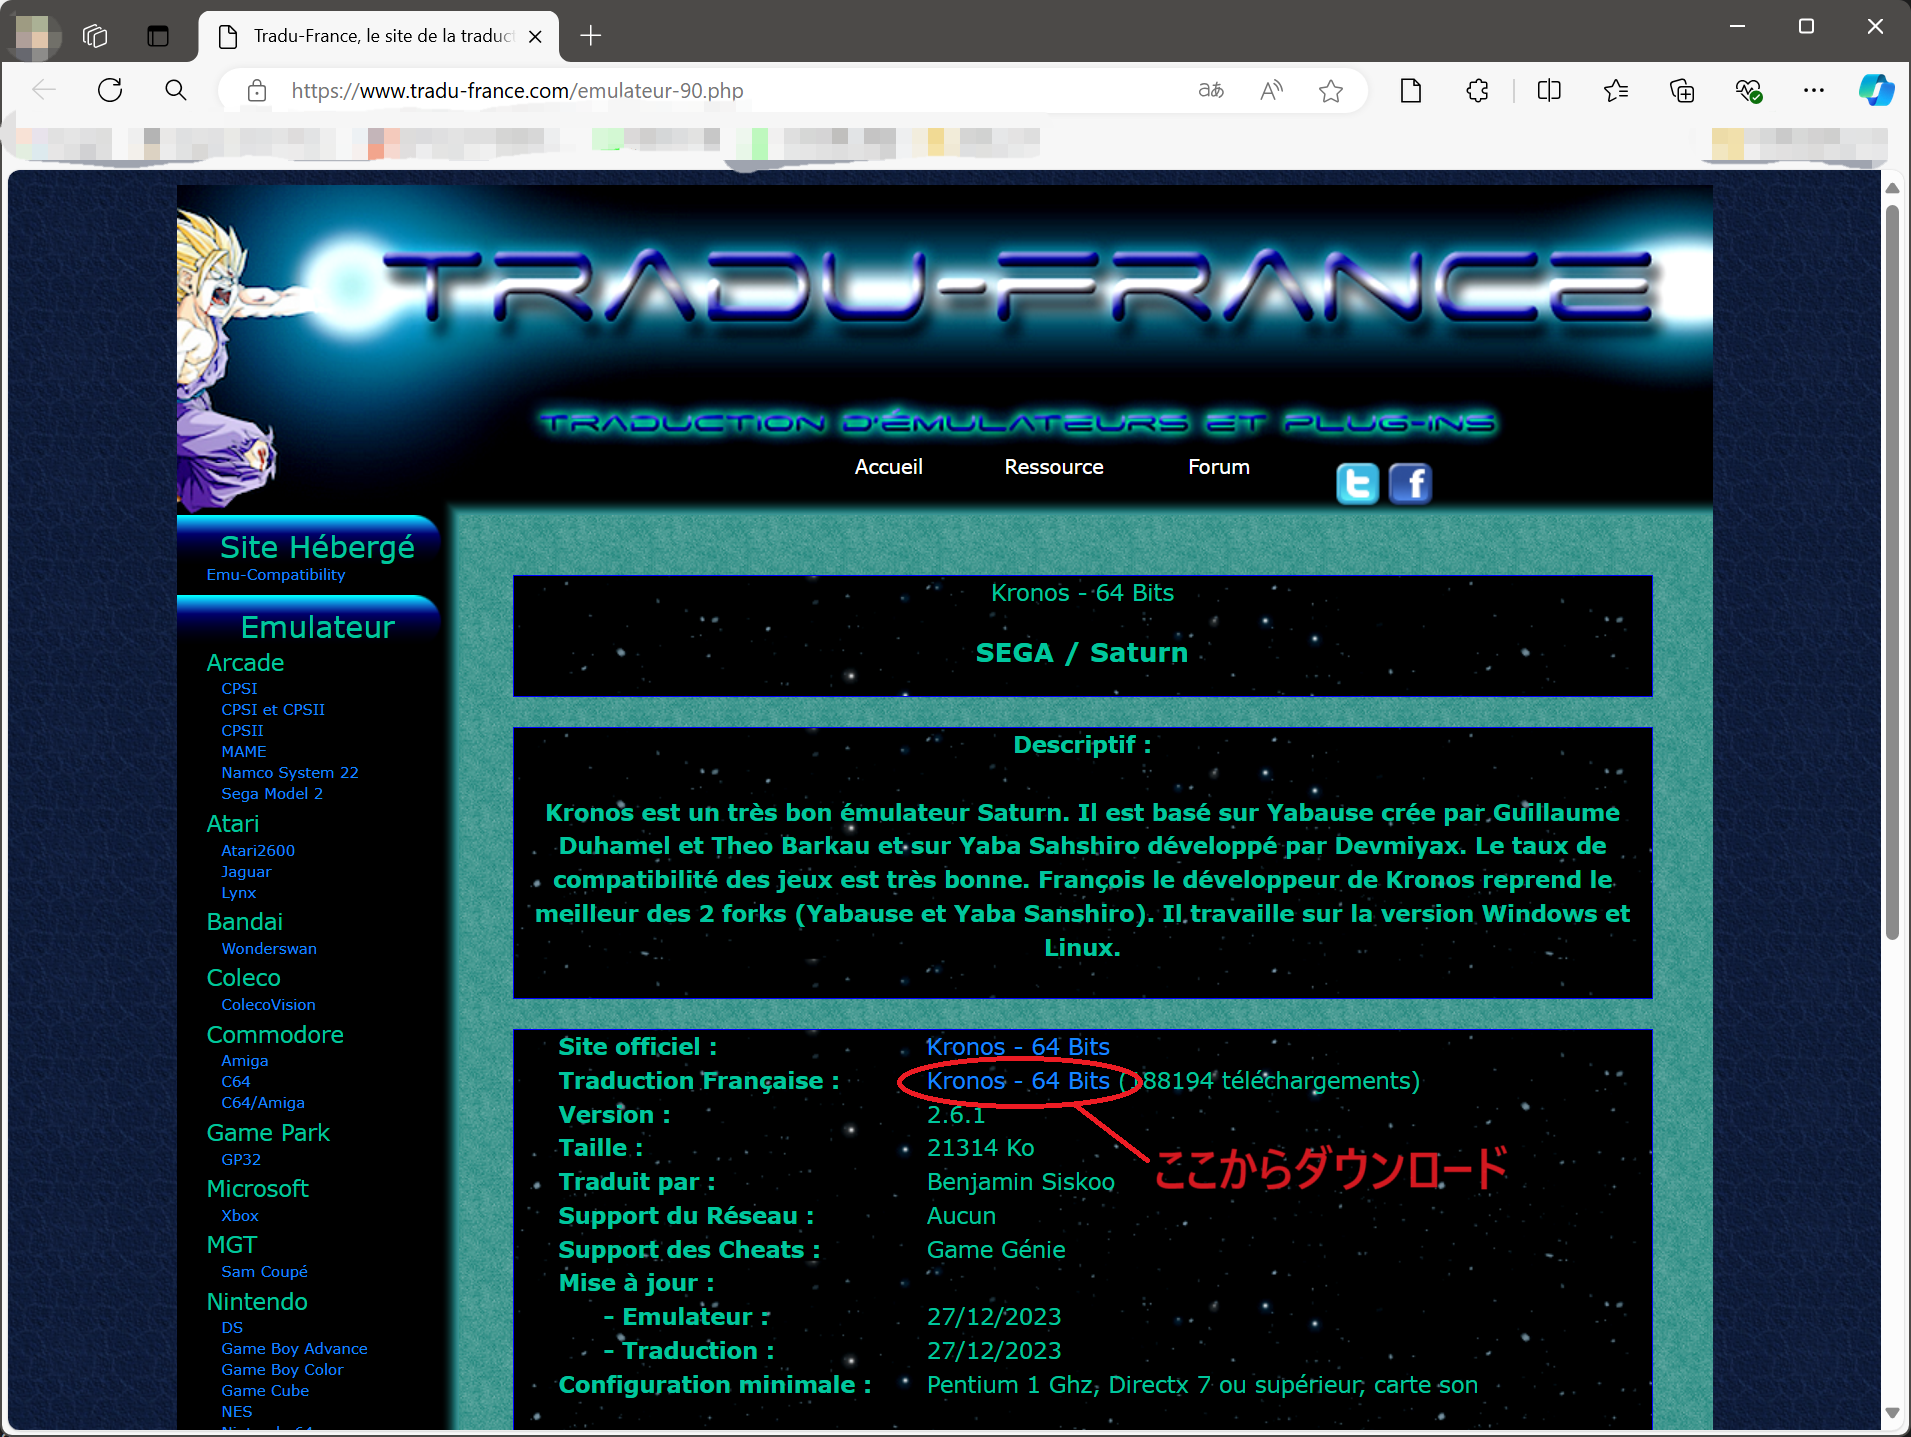Open the Accueil menu item
1911x1437 pixels.
click(888, 467)
